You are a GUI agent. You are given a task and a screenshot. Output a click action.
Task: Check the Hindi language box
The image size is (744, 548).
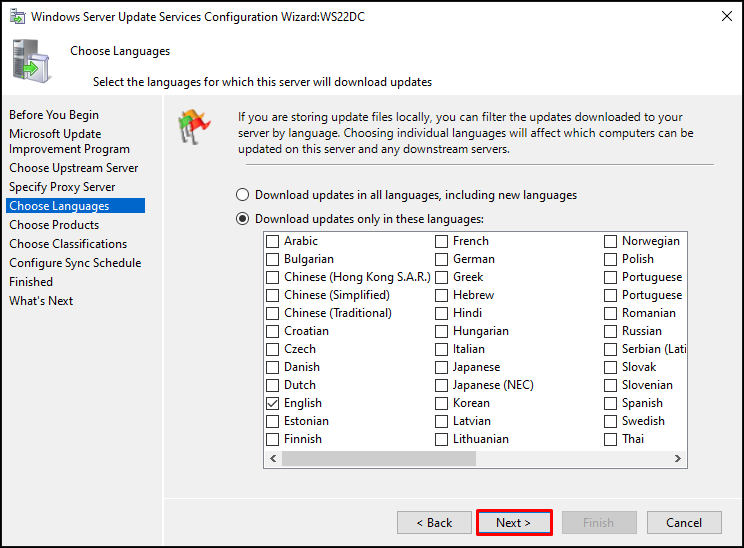[x=441, y=314]
